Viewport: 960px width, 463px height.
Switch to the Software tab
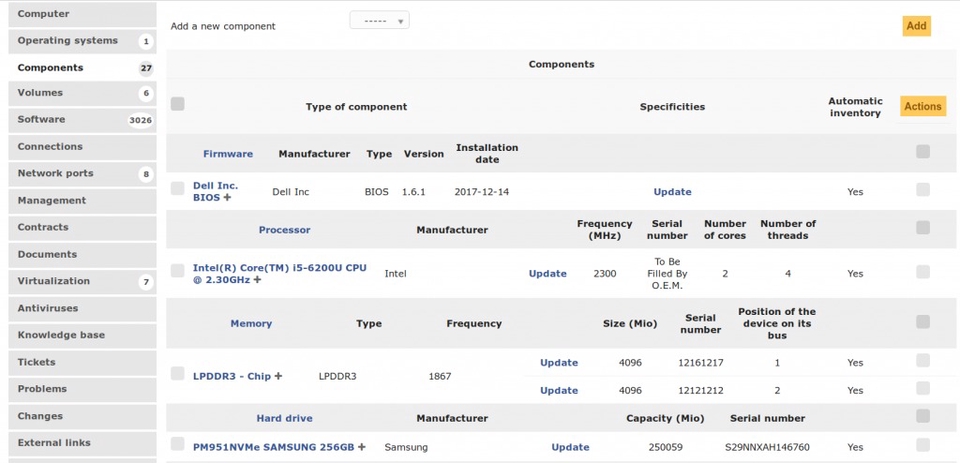(82, 120)
